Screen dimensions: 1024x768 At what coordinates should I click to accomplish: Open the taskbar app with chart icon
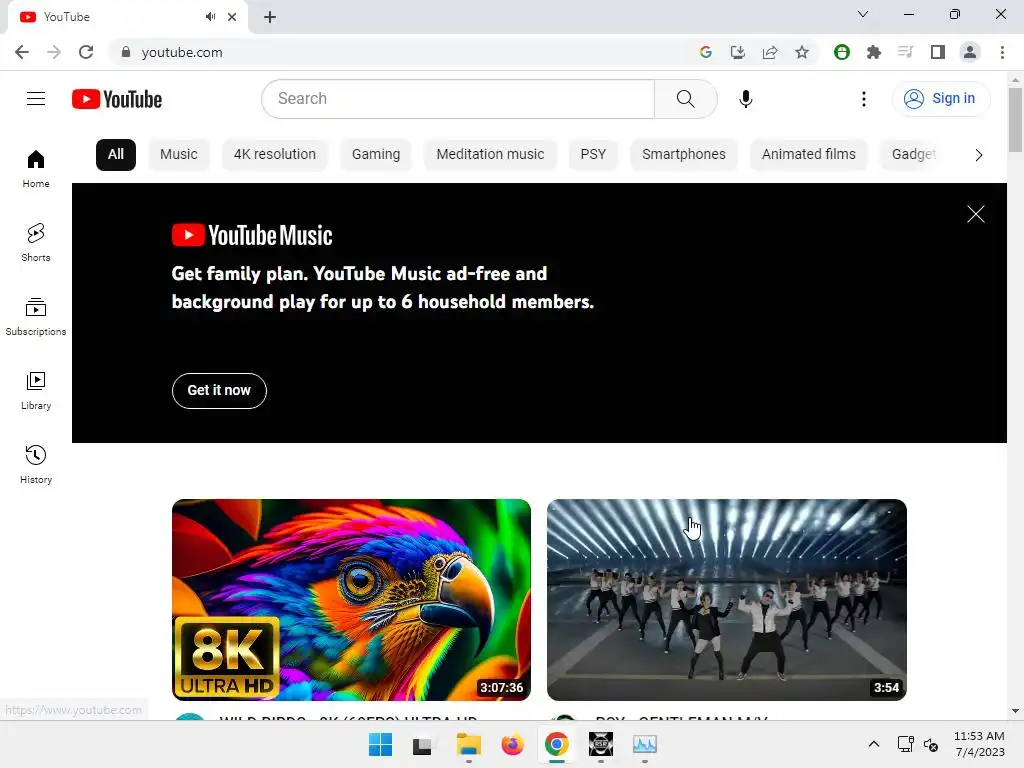[x=645, y=744]
